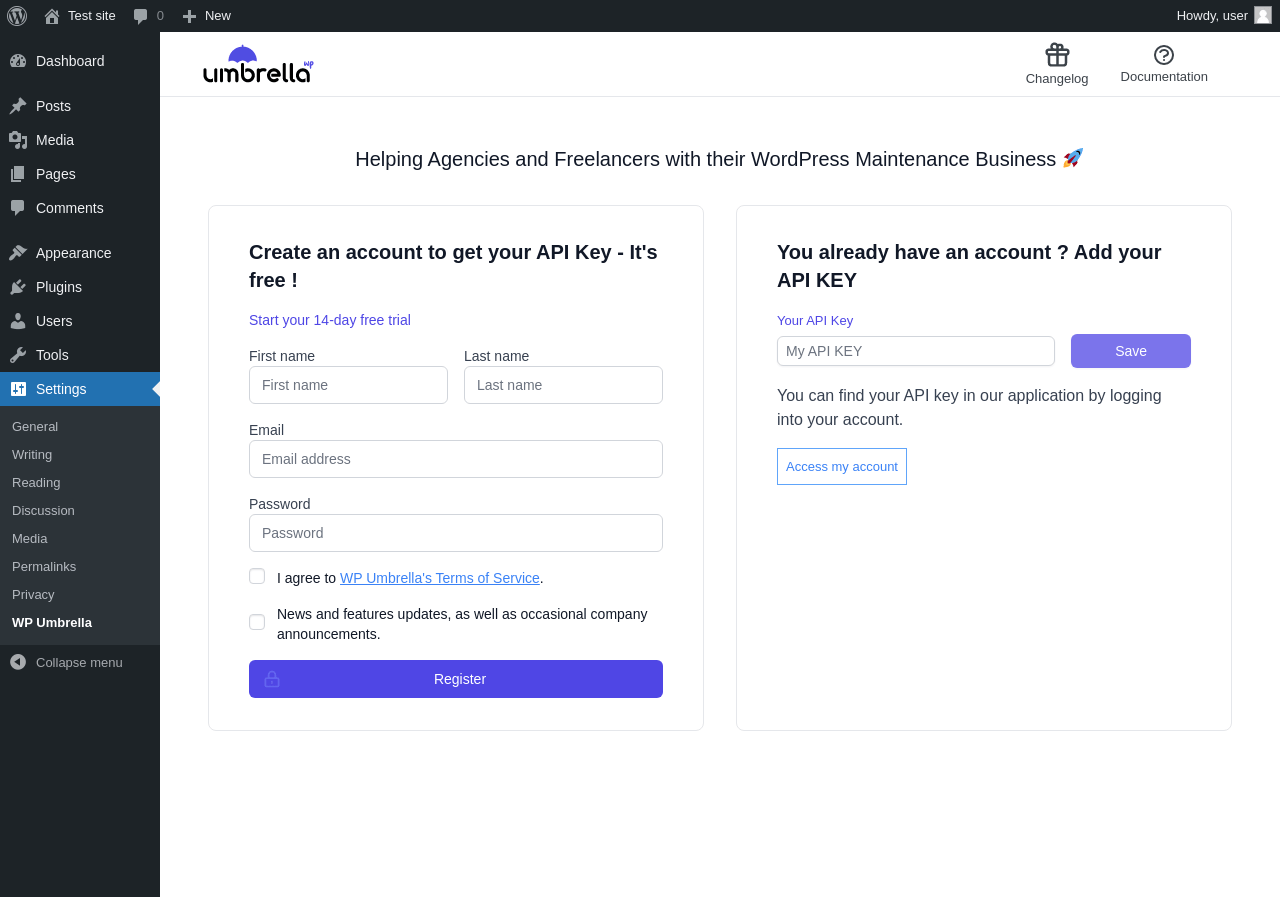The height and width of the screenshot is (897, 1280).
Task: Click the Pages icon in sidebar
Action: point(18,174)
